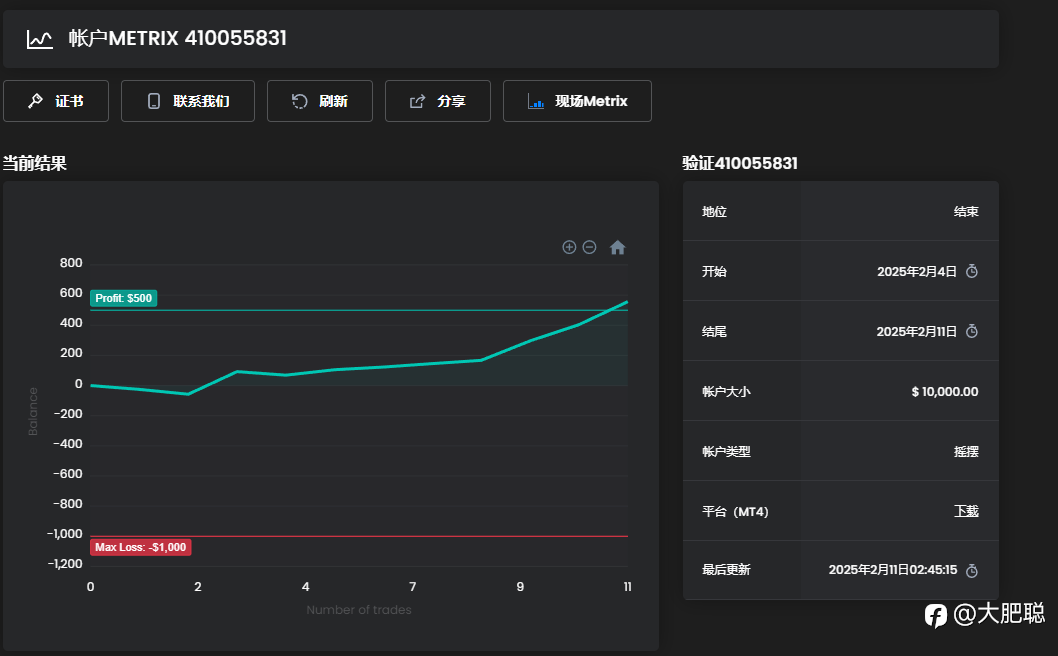Click the 帐户类型 row label

[726, 452]
